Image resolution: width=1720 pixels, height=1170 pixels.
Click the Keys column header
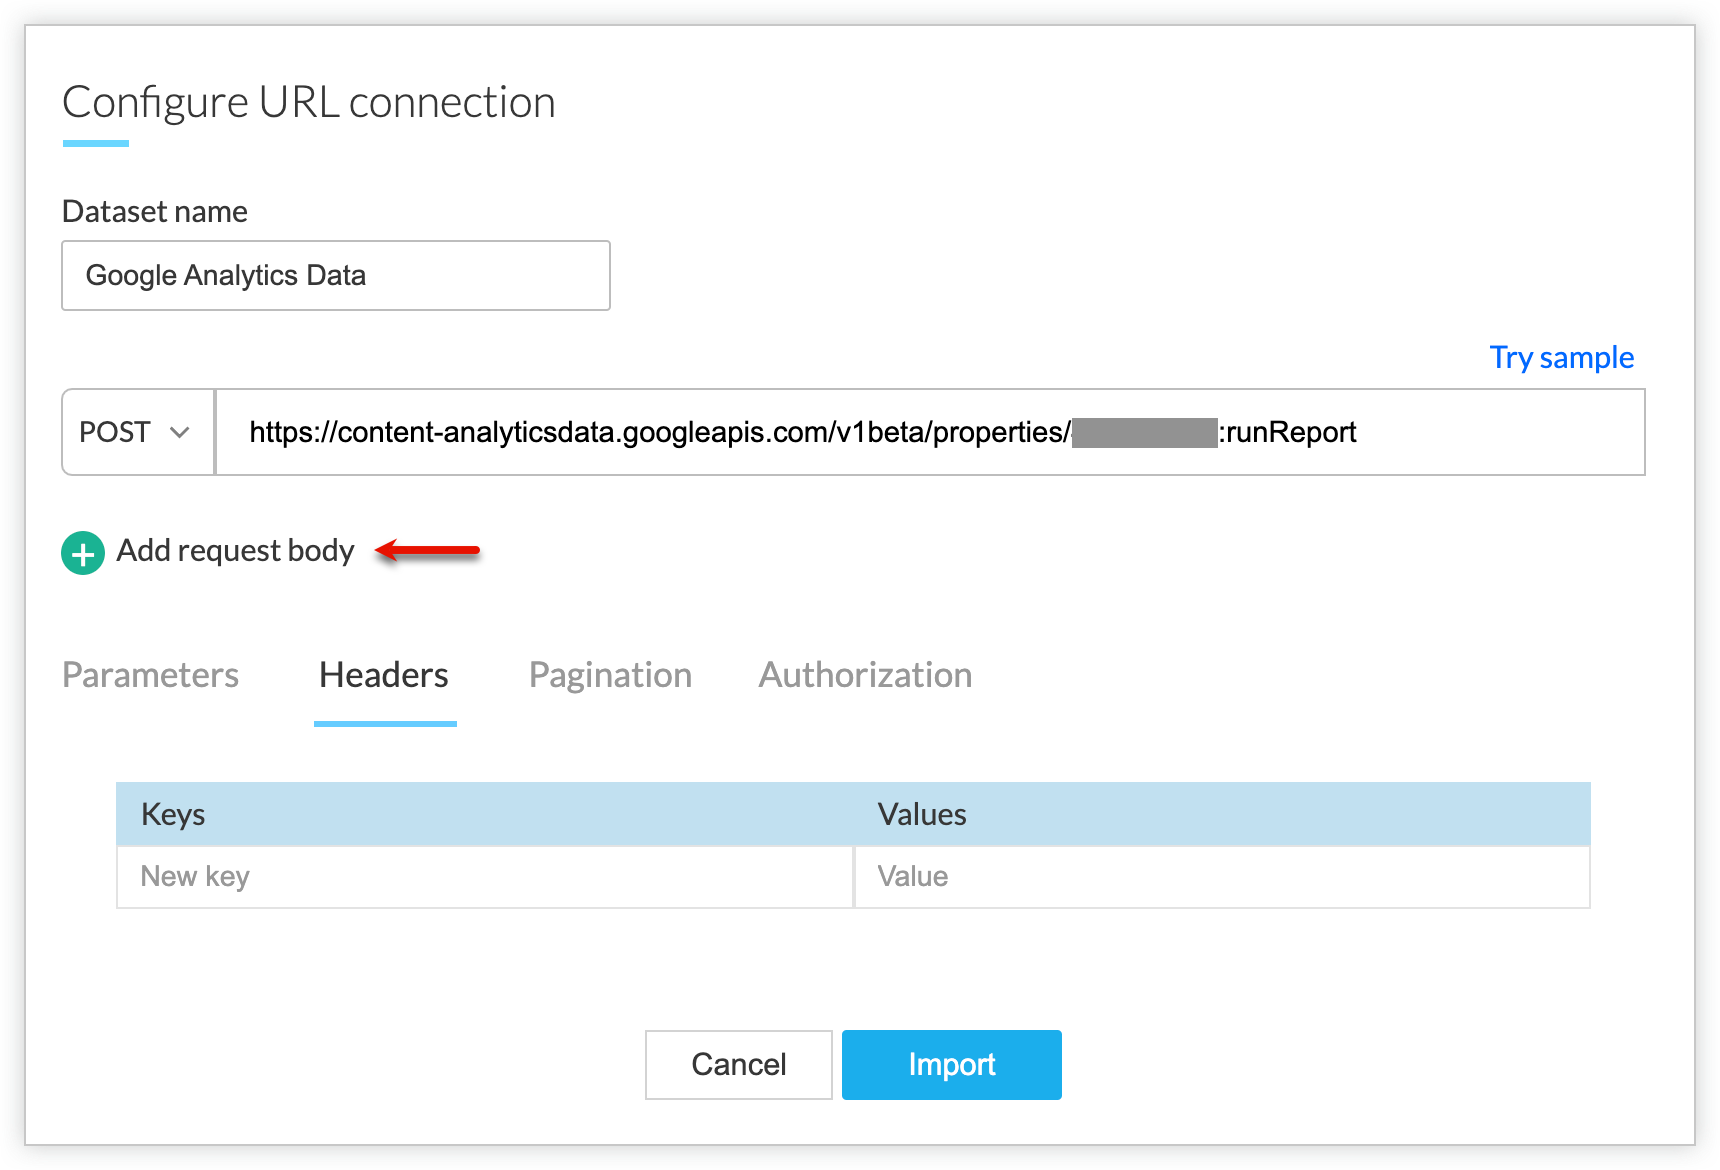click(173, 814)
